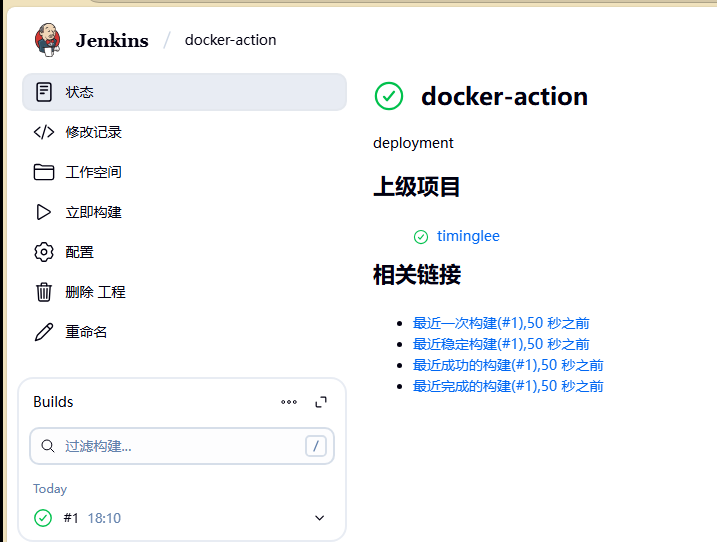The width and height of the screenshot is (717, 542).
Task: Click the green success icon of build #1
Action: tap(43, 518)
